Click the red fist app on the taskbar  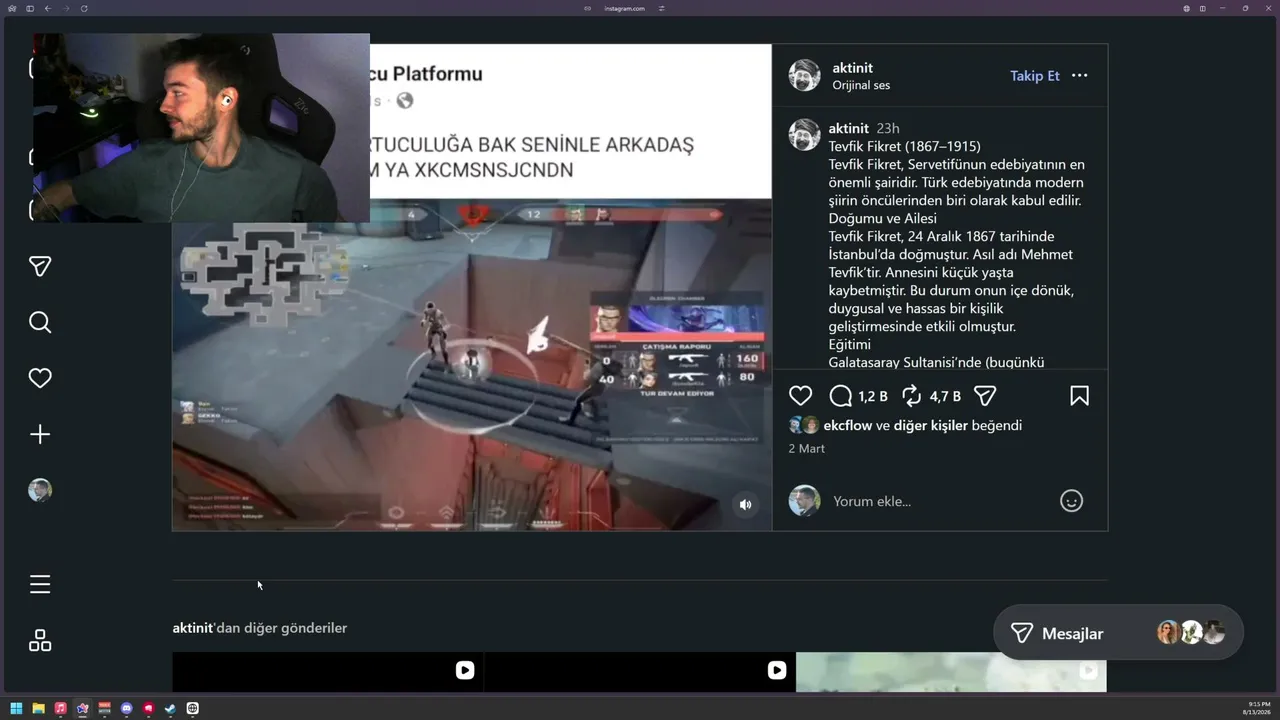(x=148, y=708)
